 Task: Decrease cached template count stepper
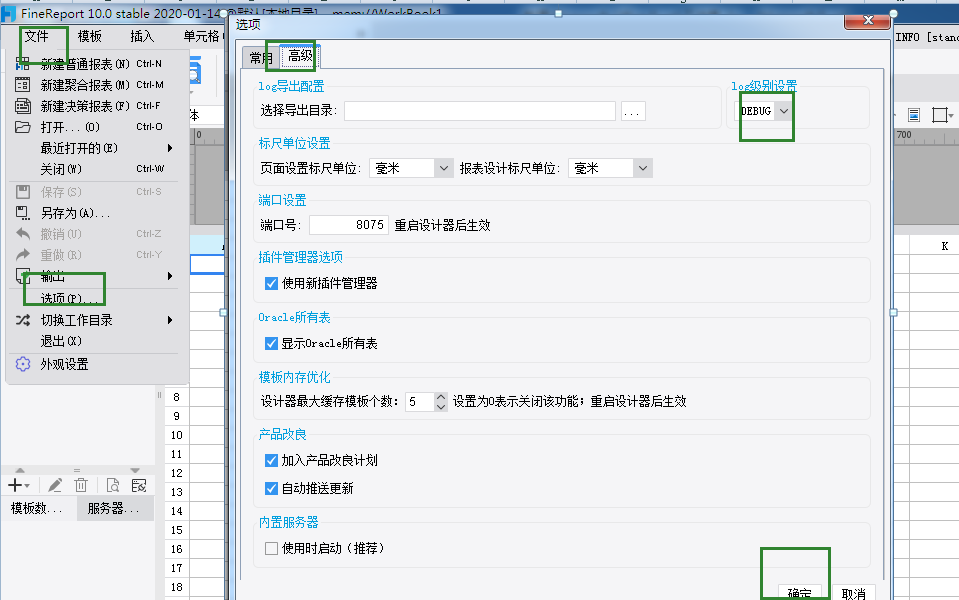point(441,407)
